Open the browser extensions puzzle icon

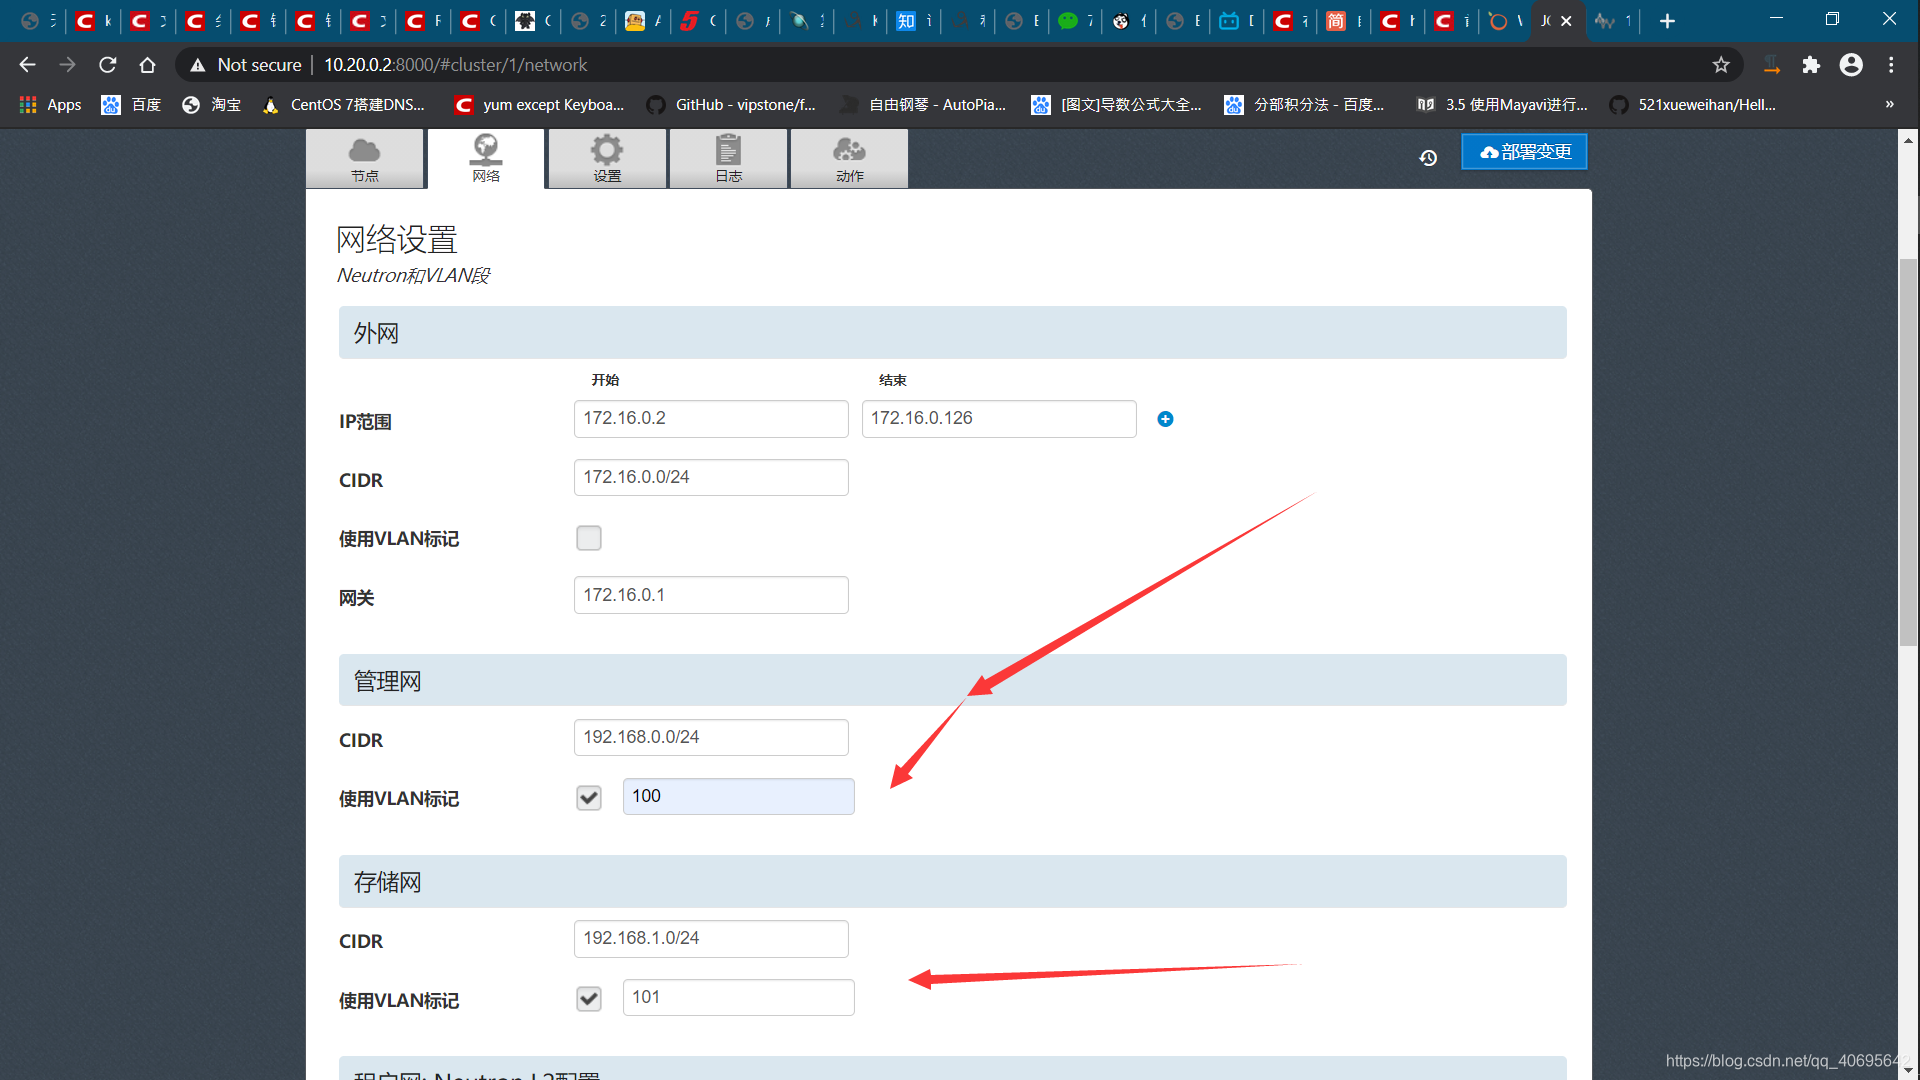[1811, 65]
